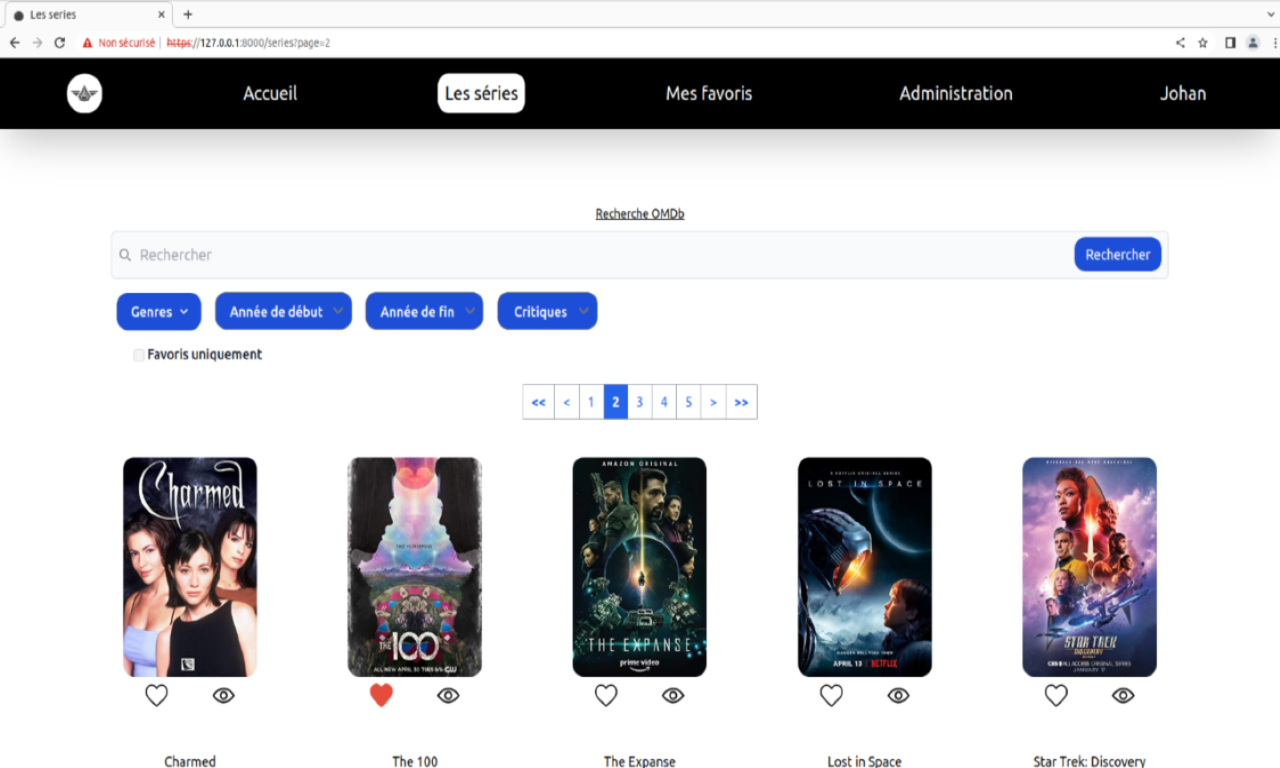
Task: Toggle the browser side panel icon
Action: click(1230, 43)
